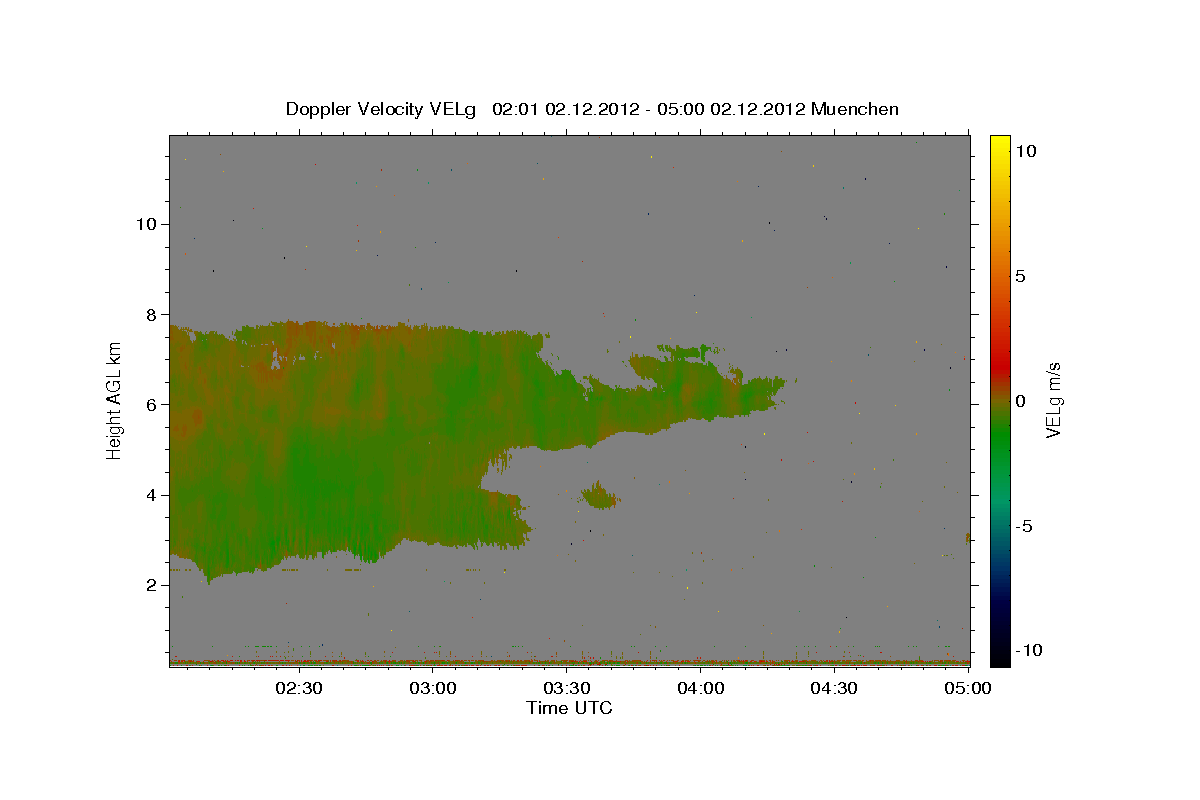1200x800 pixels.
Task: Click the 05:00 time tick label
Action: [969, 688]
